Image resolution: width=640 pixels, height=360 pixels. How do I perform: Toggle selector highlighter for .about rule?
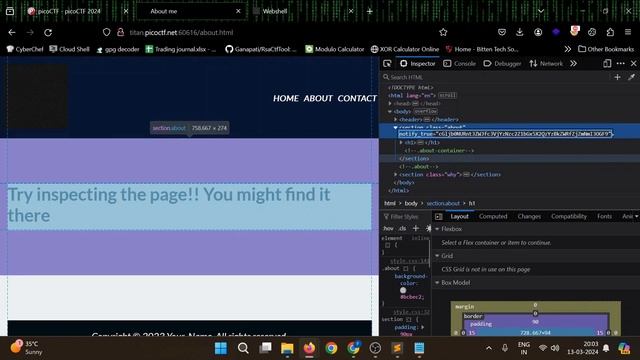(x=405, y=269)
